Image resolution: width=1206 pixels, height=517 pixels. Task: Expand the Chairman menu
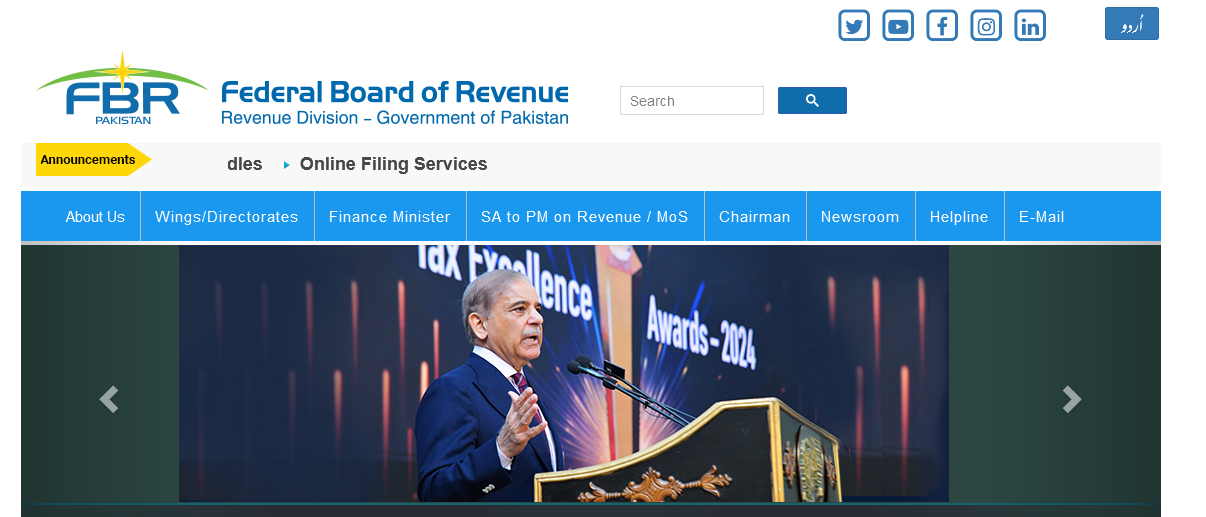point(755,217)
